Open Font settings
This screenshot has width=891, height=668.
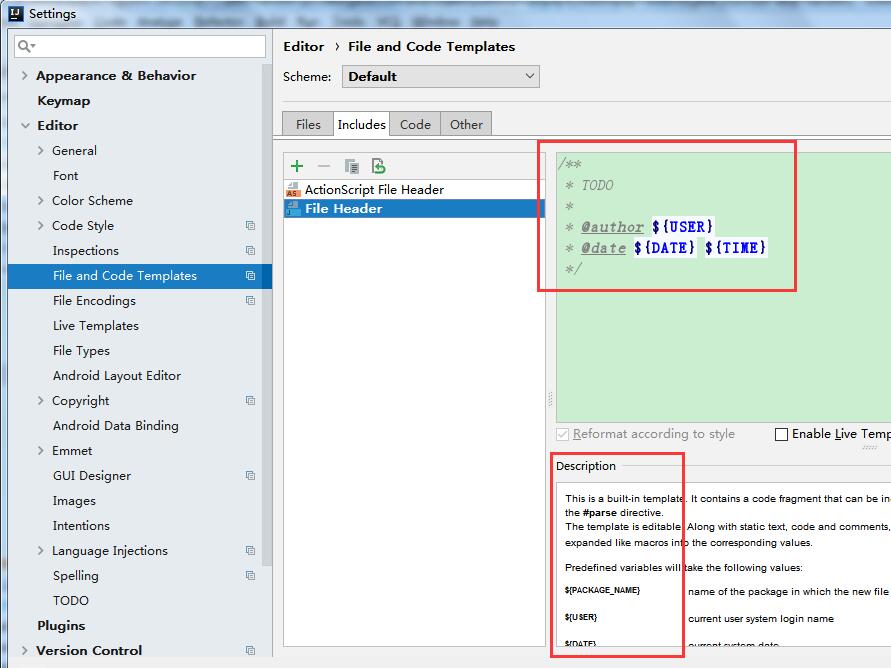point(65,176)
